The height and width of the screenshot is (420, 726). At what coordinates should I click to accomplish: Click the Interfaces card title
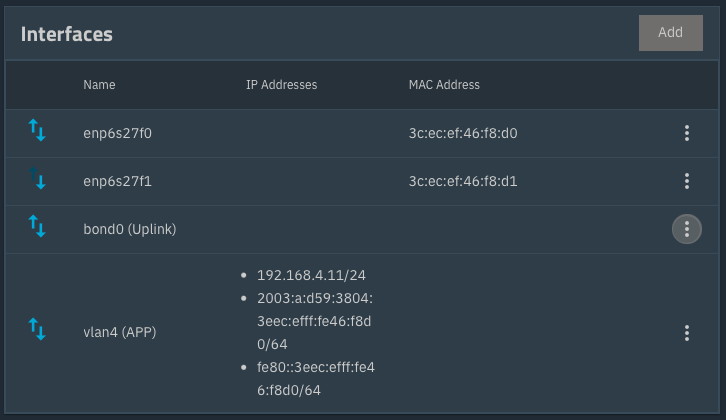click(x=67, y=34)
